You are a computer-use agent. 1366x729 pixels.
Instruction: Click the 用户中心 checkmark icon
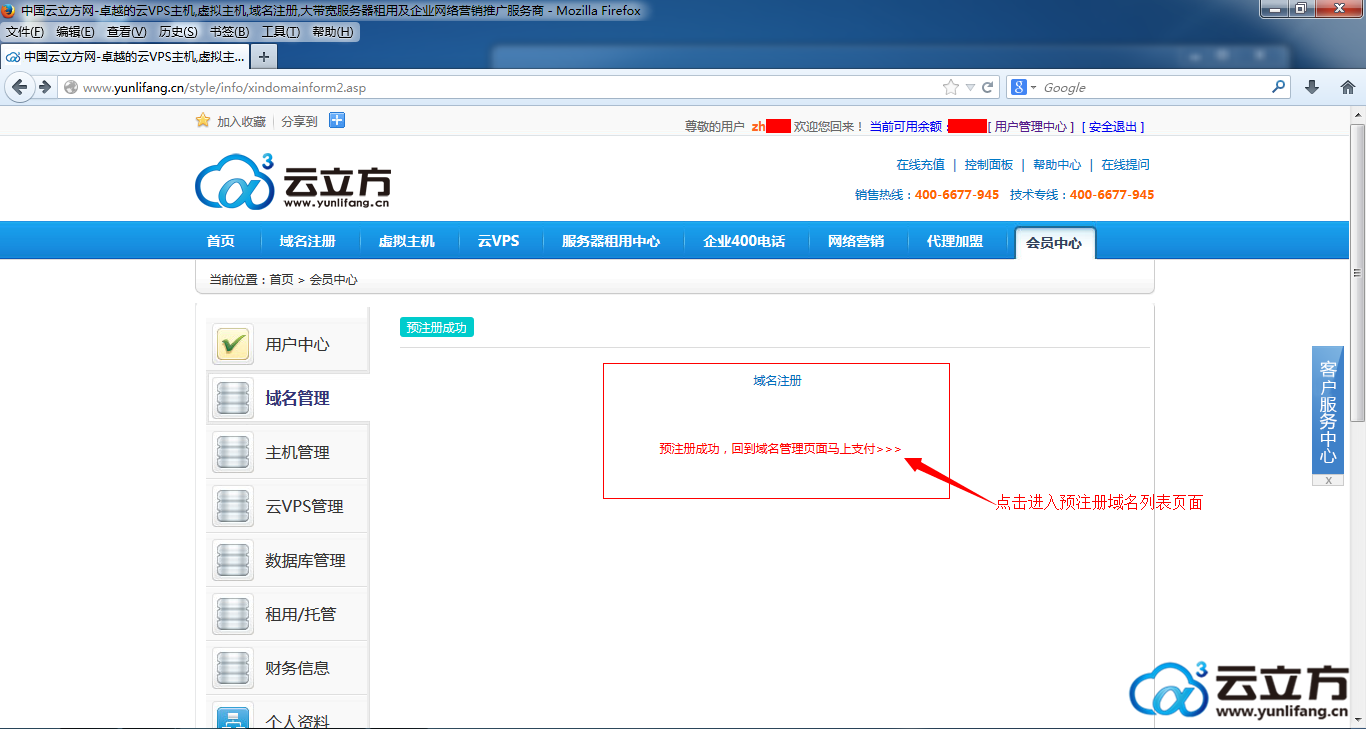(x=233, y=345)
